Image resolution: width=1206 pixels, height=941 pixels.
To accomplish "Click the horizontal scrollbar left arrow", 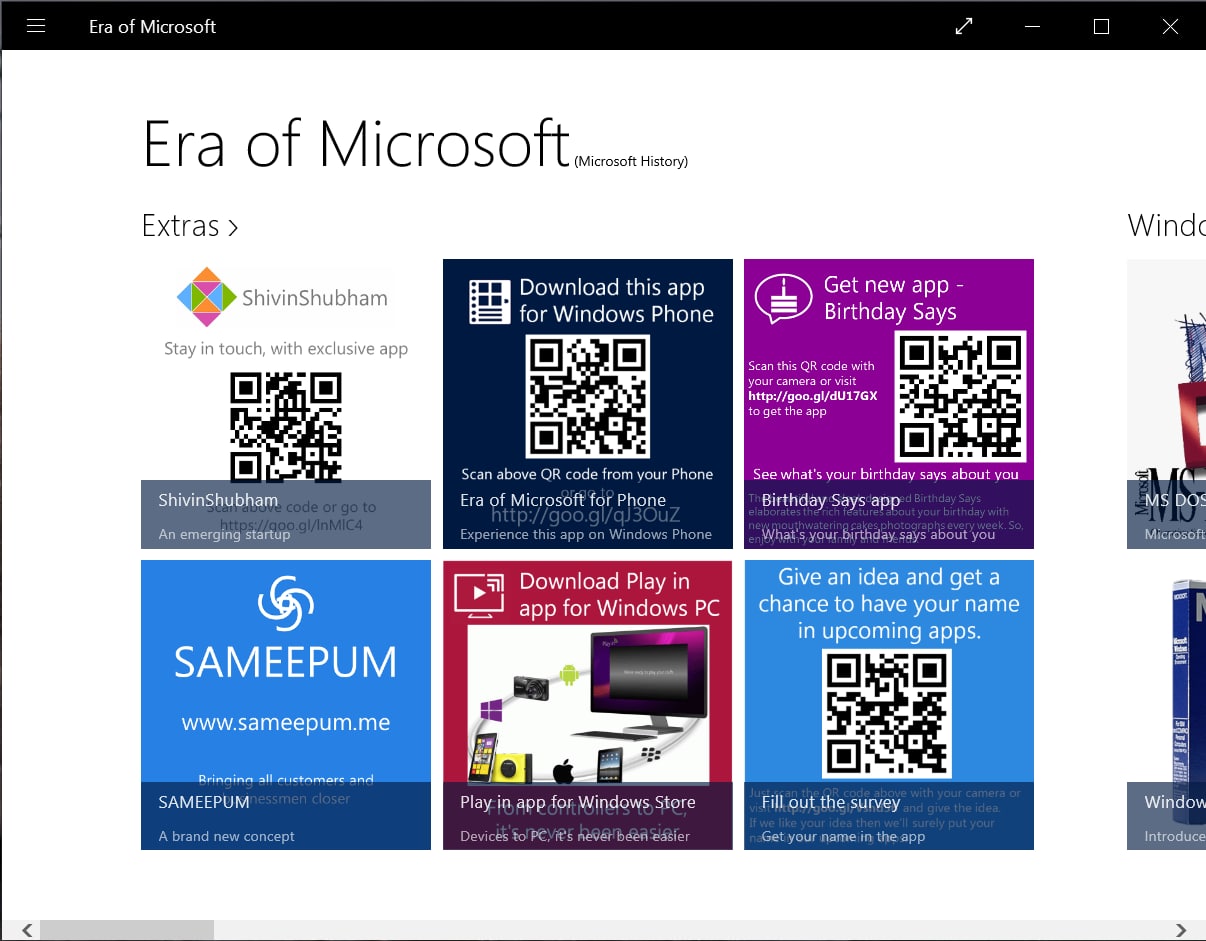I will click(x=27, y=931).
